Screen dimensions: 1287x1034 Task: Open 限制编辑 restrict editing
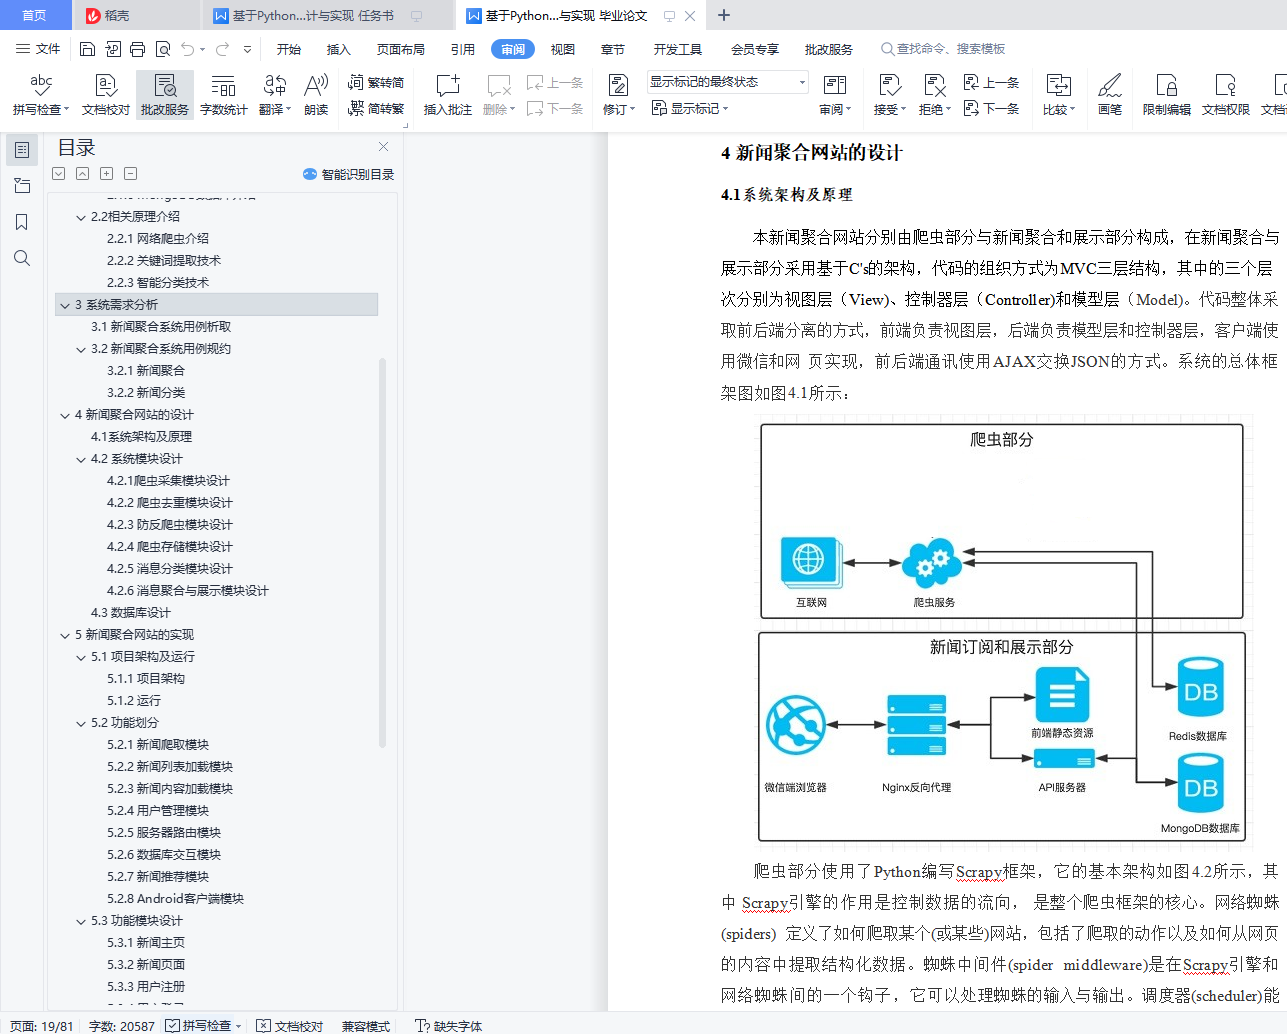pos(1167,95)
